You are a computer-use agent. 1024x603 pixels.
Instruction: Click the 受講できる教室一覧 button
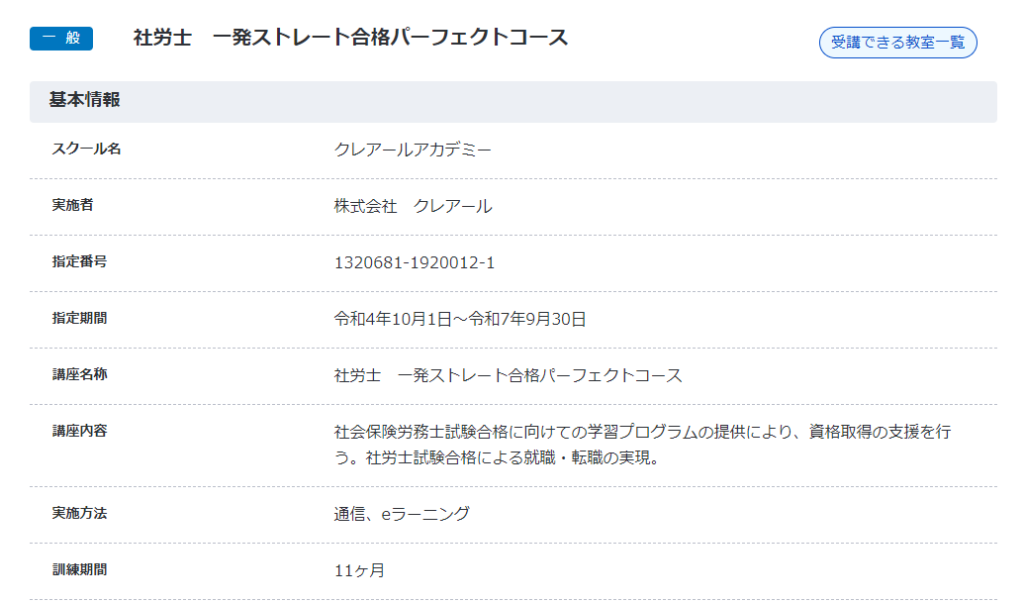click(897, 43)
